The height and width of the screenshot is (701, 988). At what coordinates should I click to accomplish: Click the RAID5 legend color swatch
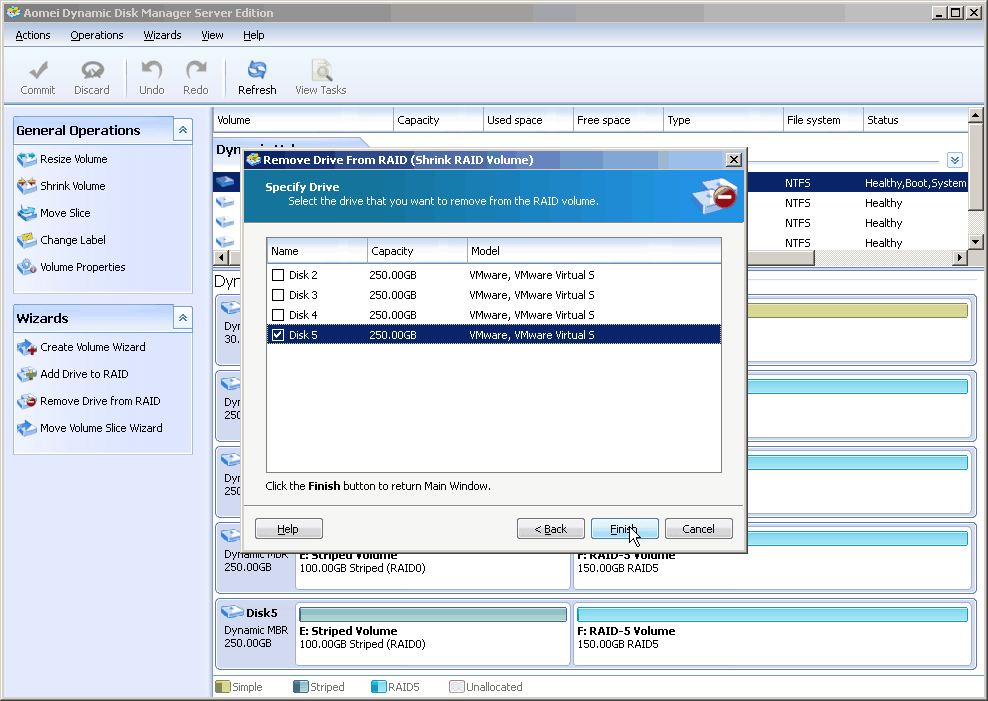tap(378, 687)
